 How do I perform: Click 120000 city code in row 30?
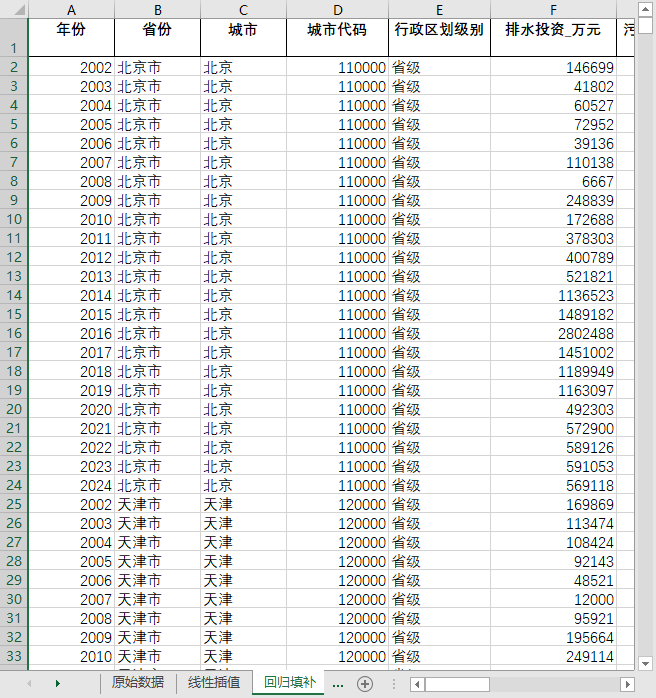(337, 599)
